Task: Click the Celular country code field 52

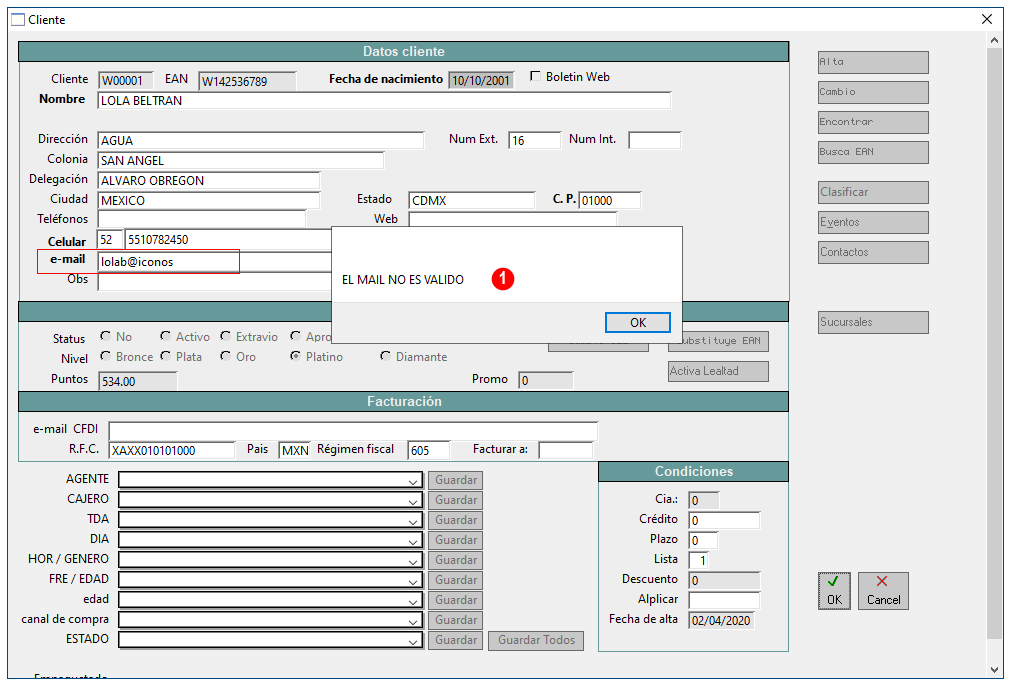Action: point(109,240)
